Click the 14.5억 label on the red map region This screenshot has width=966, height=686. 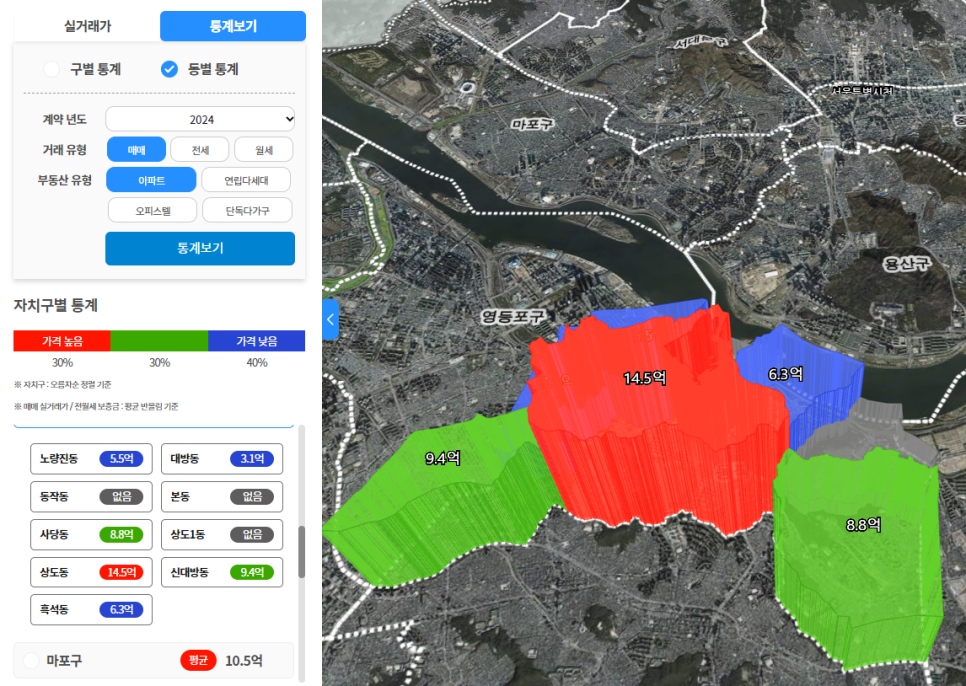point(644,377)
